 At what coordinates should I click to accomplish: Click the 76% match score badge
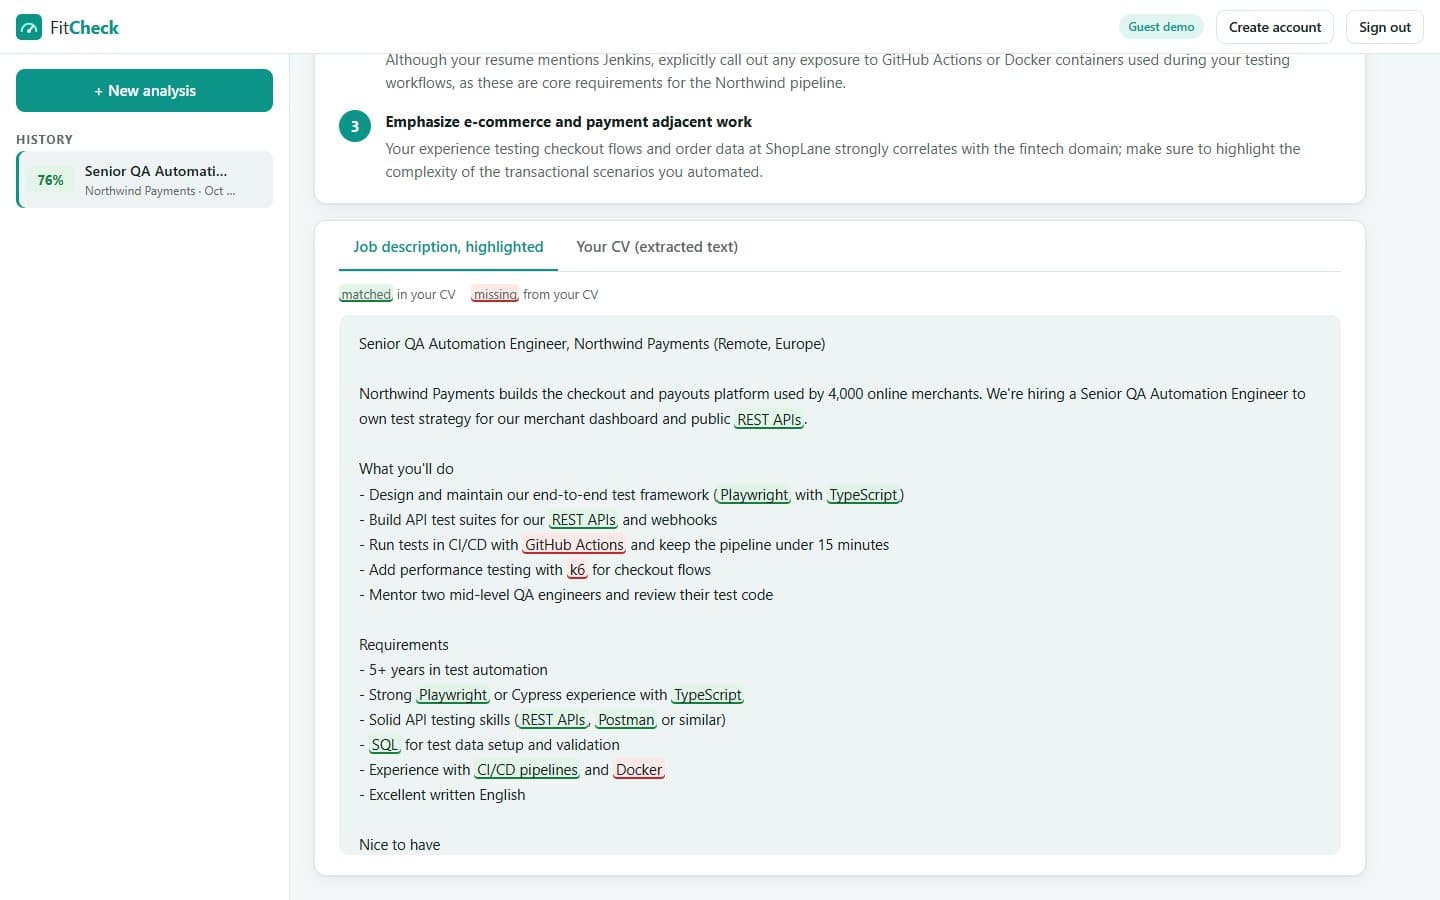coord(50,180)
